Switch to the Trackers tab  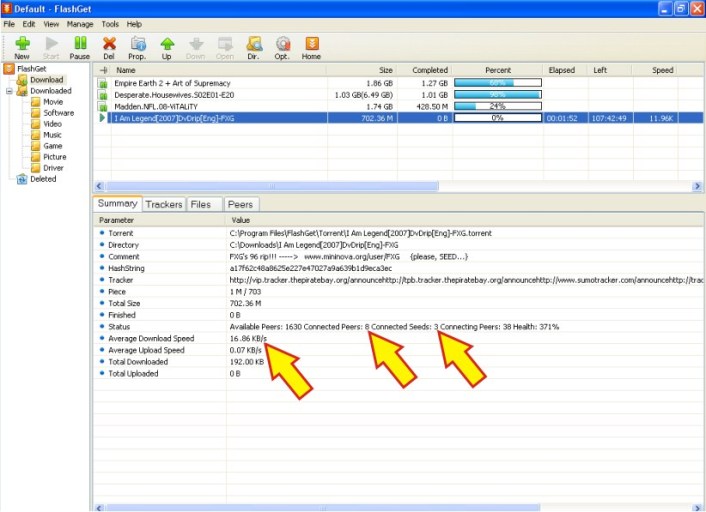[x=164, y=204]
